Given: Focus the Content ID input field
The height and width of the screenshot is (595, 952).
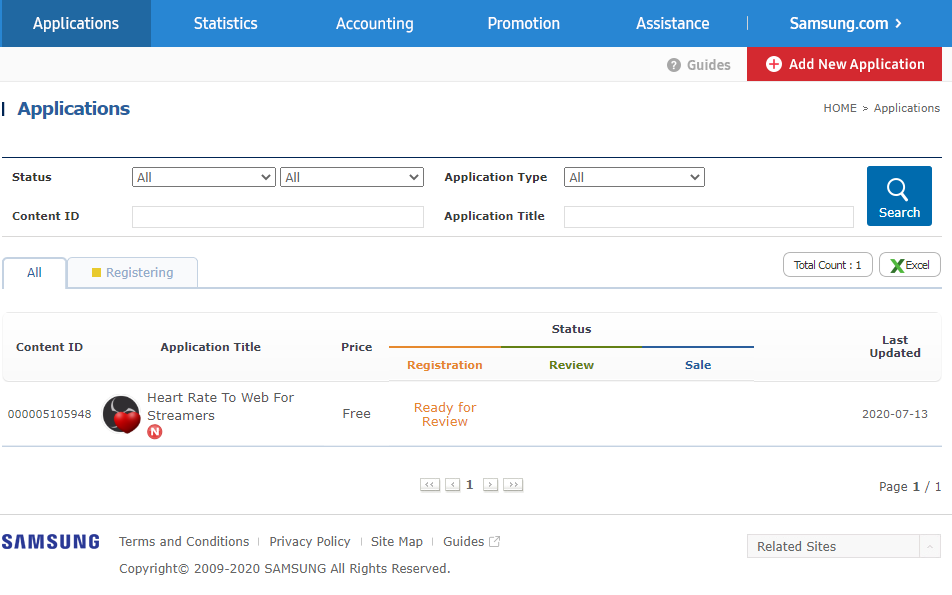Looking at the screenshot, I should coord(277,217).
